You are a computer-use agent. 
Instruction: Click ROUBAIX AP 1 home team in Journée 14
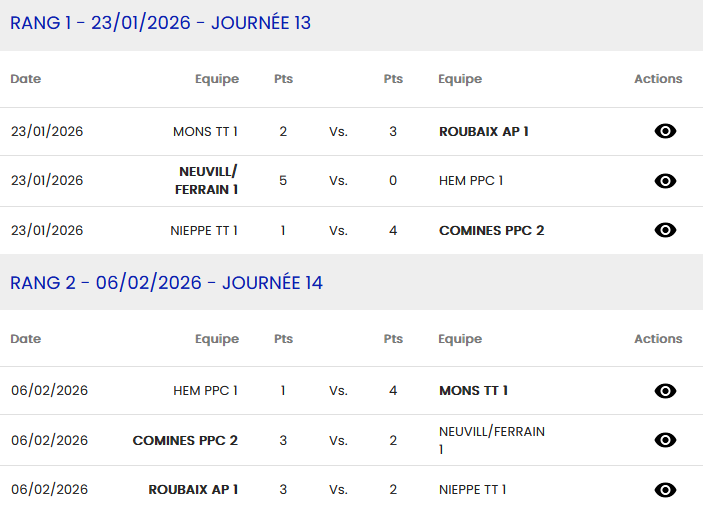[193, 489]
